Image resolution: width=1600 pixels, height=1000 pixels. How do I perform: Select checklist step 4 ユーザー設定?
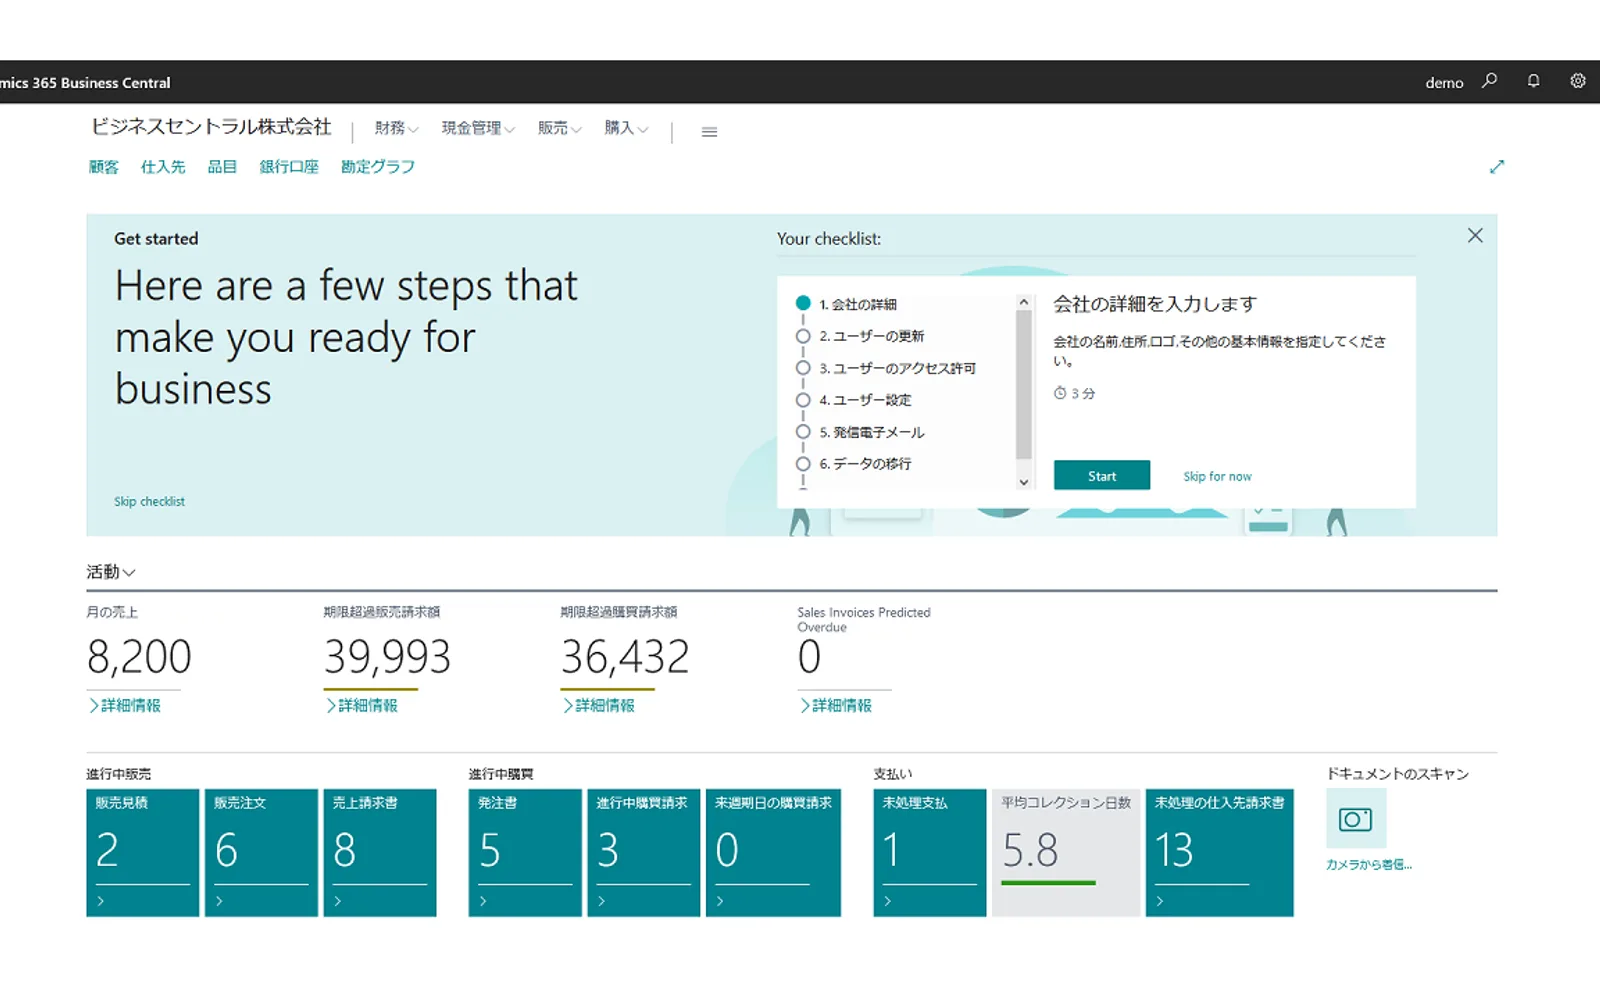(x=865, y=400)
